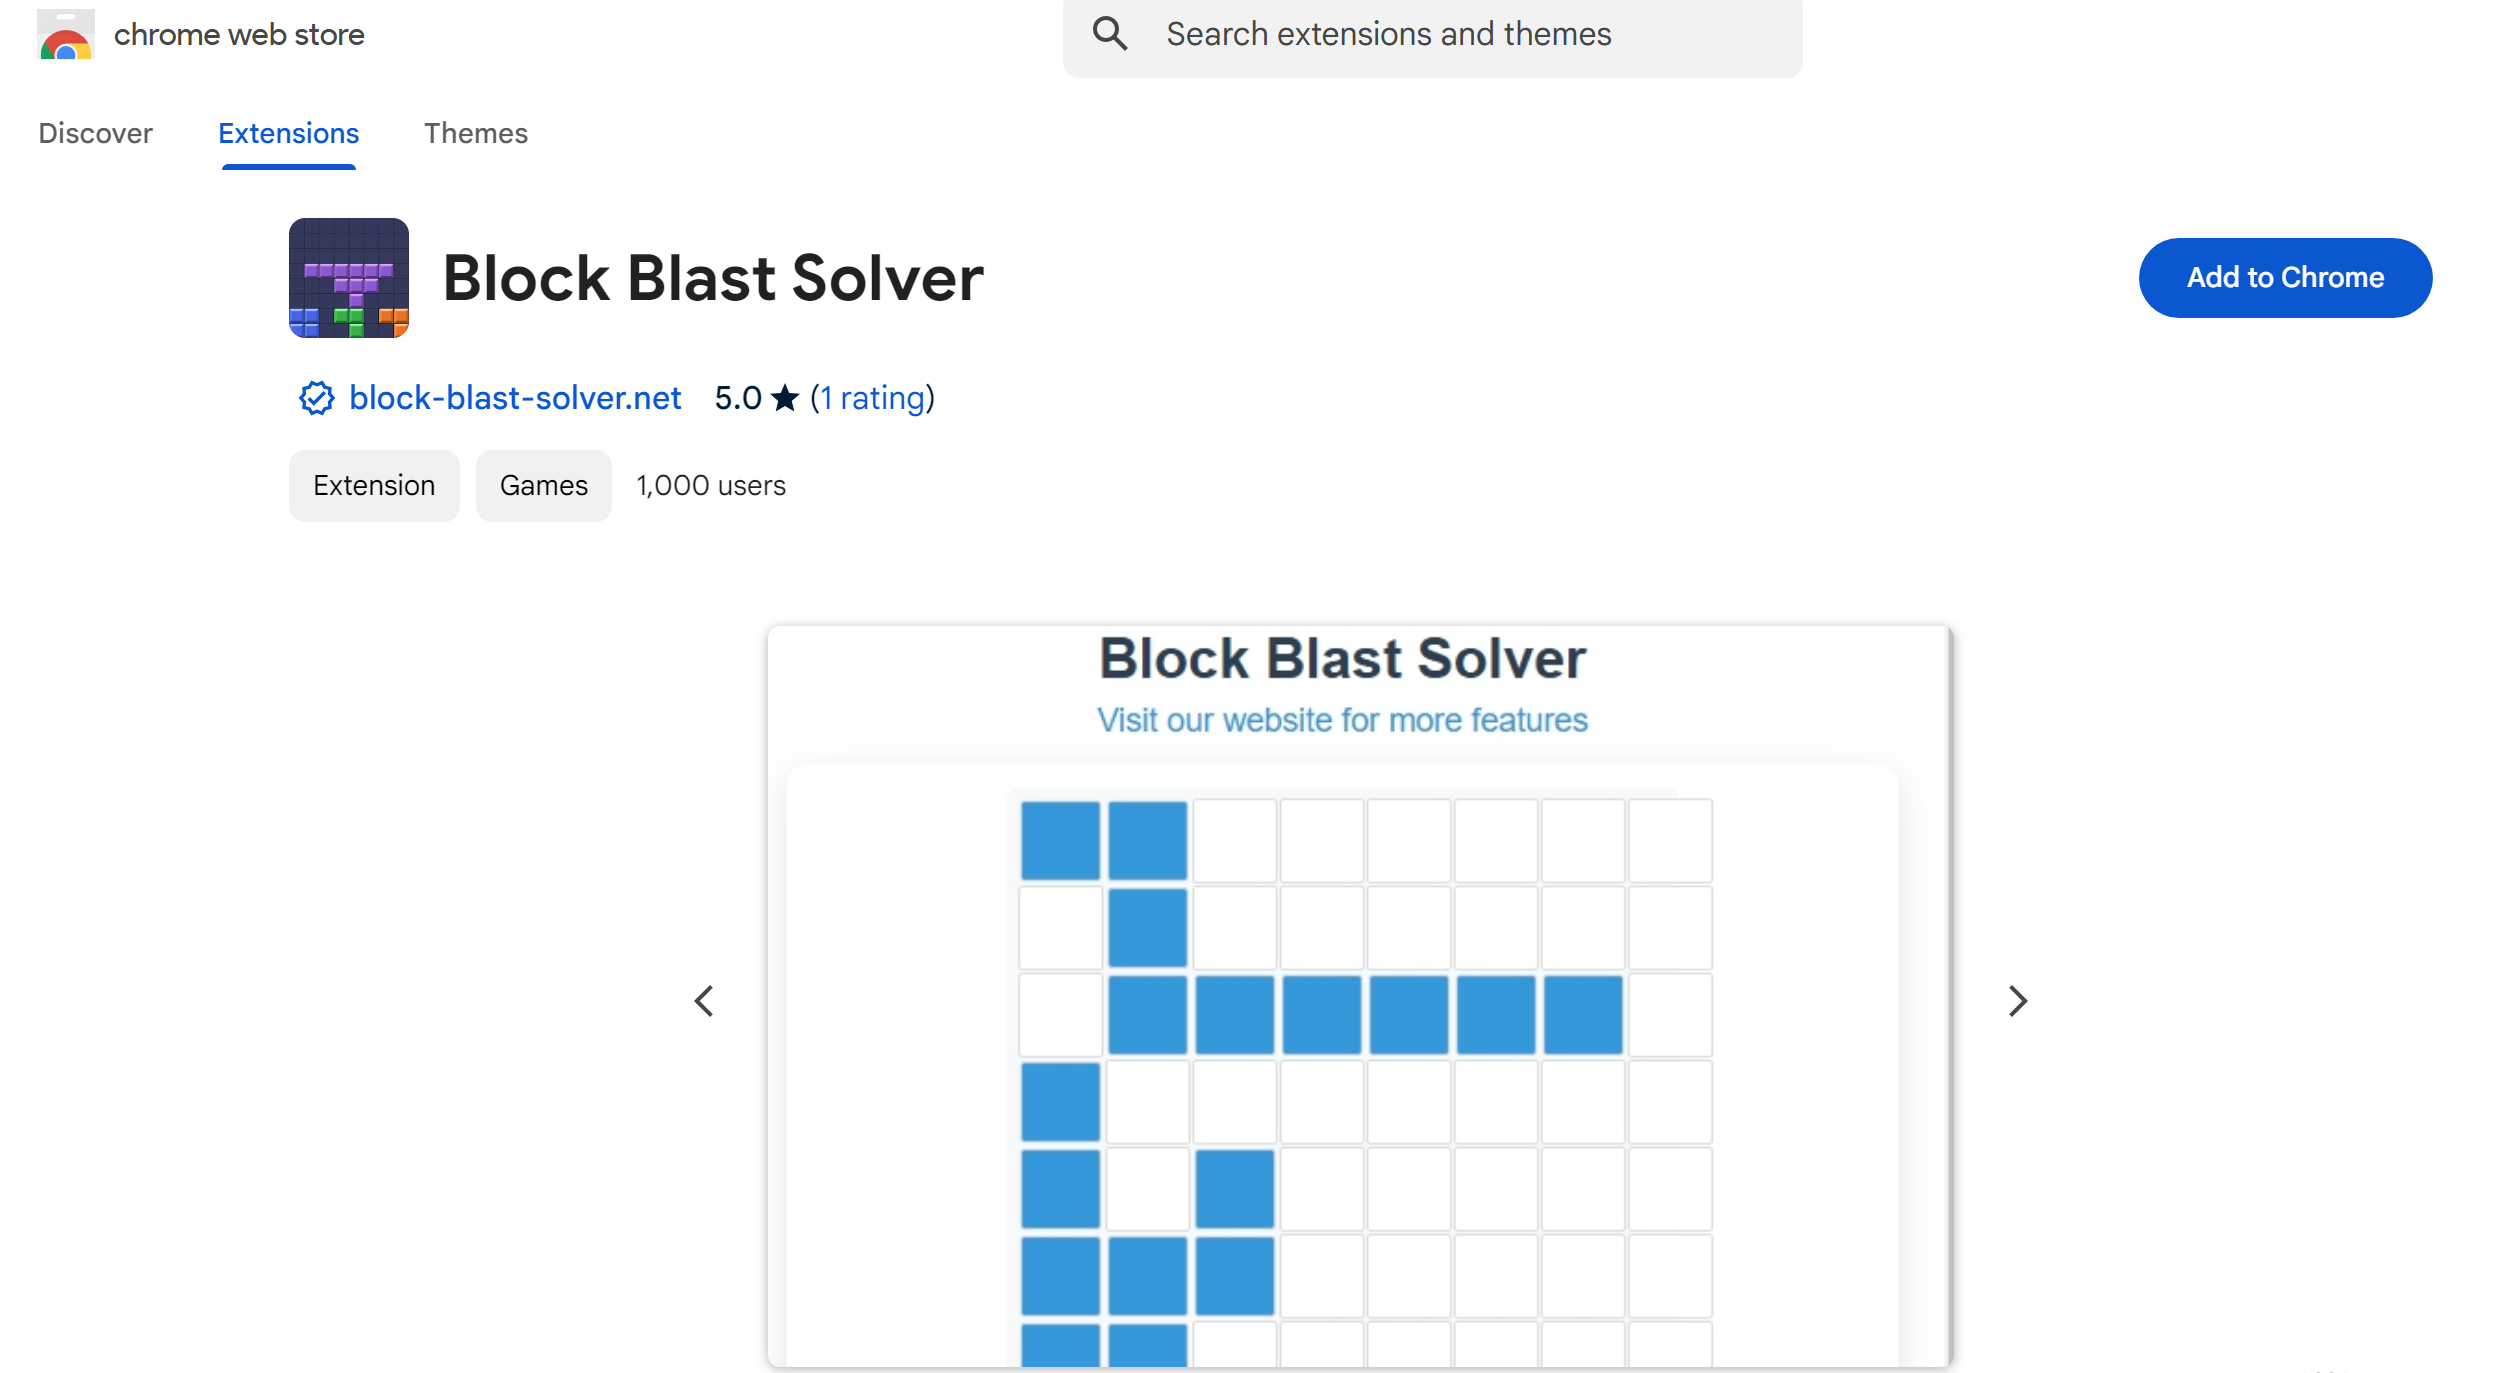Click the Extension category tag
Viewport: 2495px width, 1373px height.
click(x=374, y=485)
